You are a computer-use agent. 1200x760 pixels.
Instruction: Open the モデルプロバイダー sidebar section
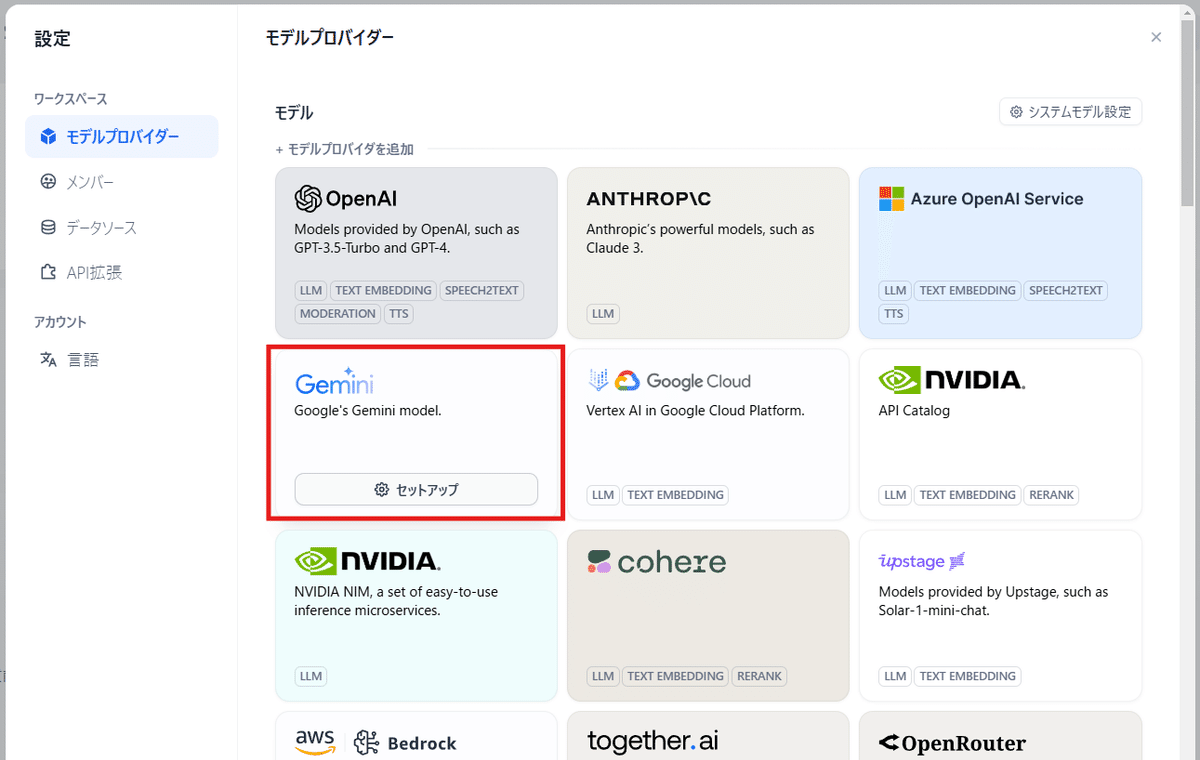point(121,136)
